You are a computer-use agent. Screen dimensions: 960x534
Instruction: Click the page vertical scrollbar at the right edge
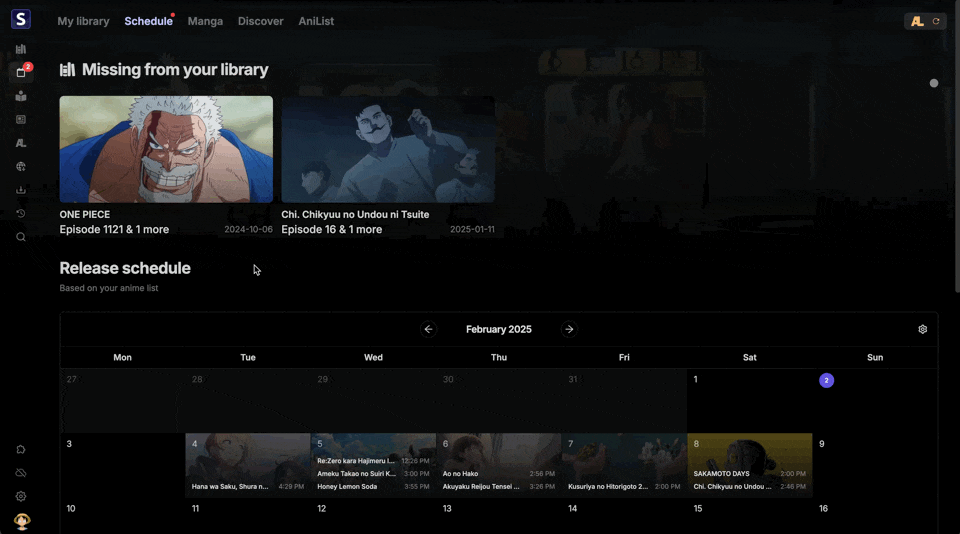(957, 147)
